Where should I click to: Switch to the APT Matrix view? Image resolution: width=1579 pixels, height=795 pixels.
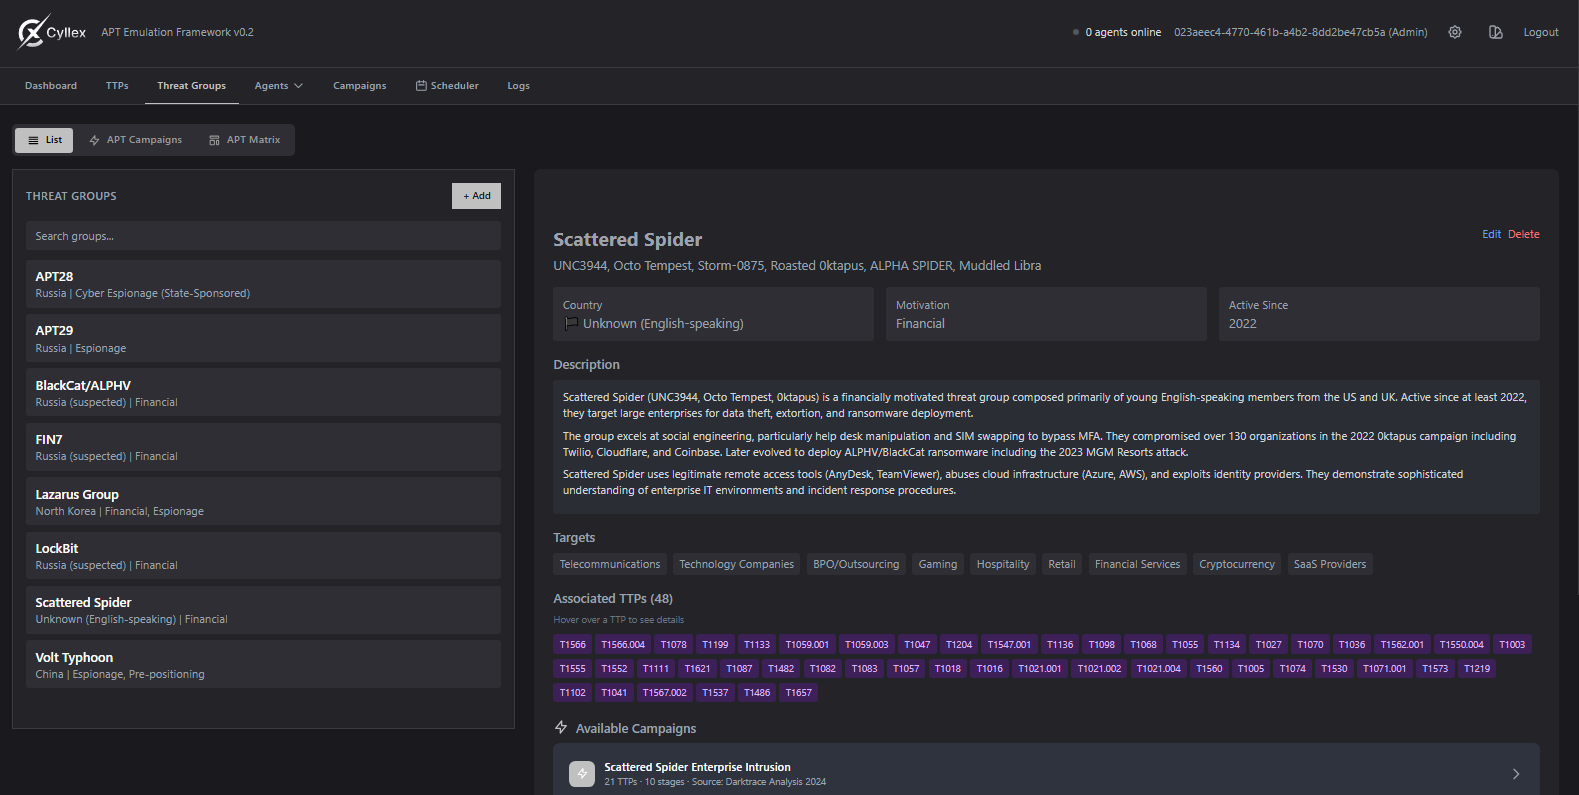point(244,140)
